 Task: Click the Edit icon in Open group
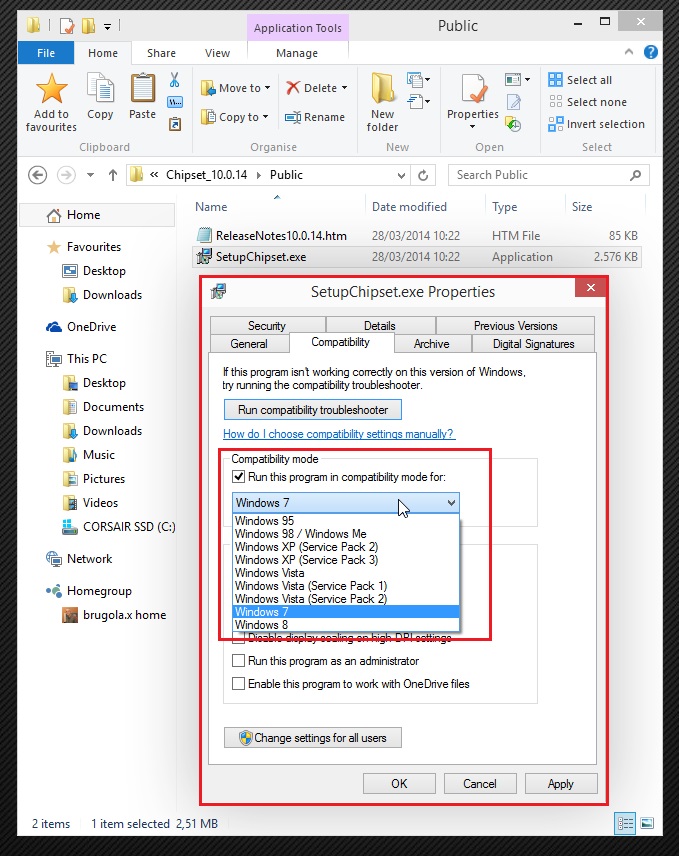(x=514, y=102)
